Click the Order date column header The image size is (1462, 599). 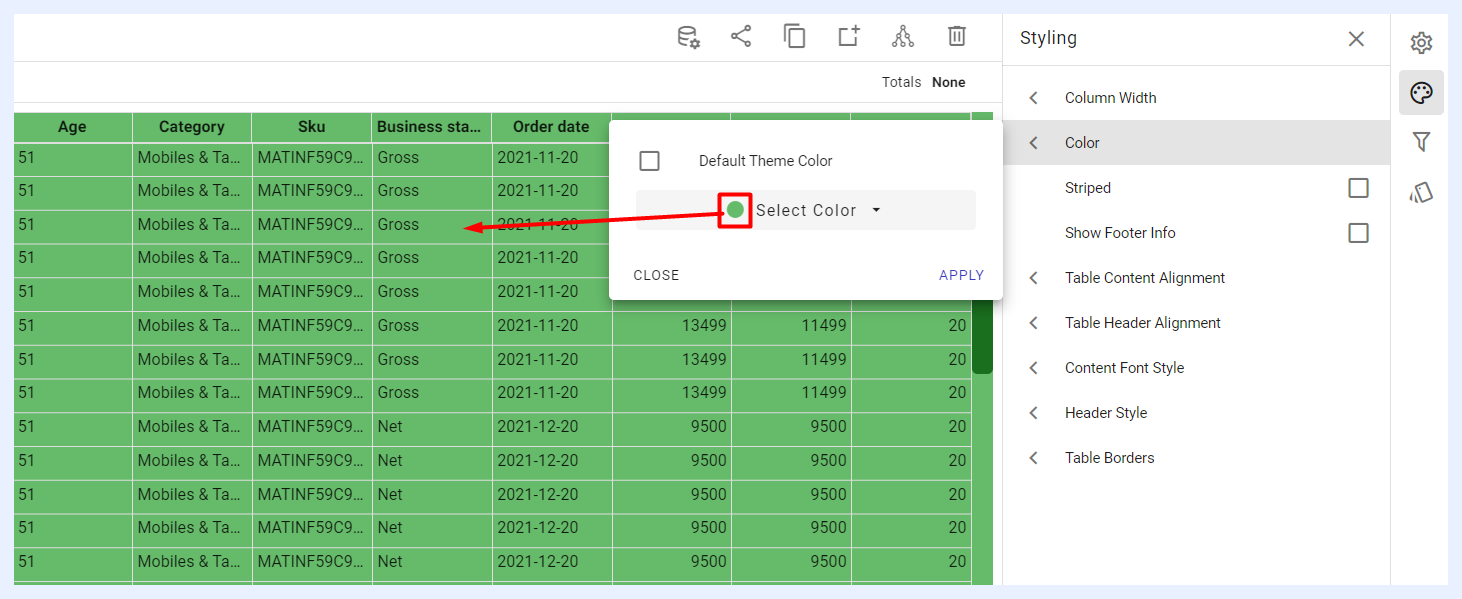pyautogui.click(x=551, y=127)
